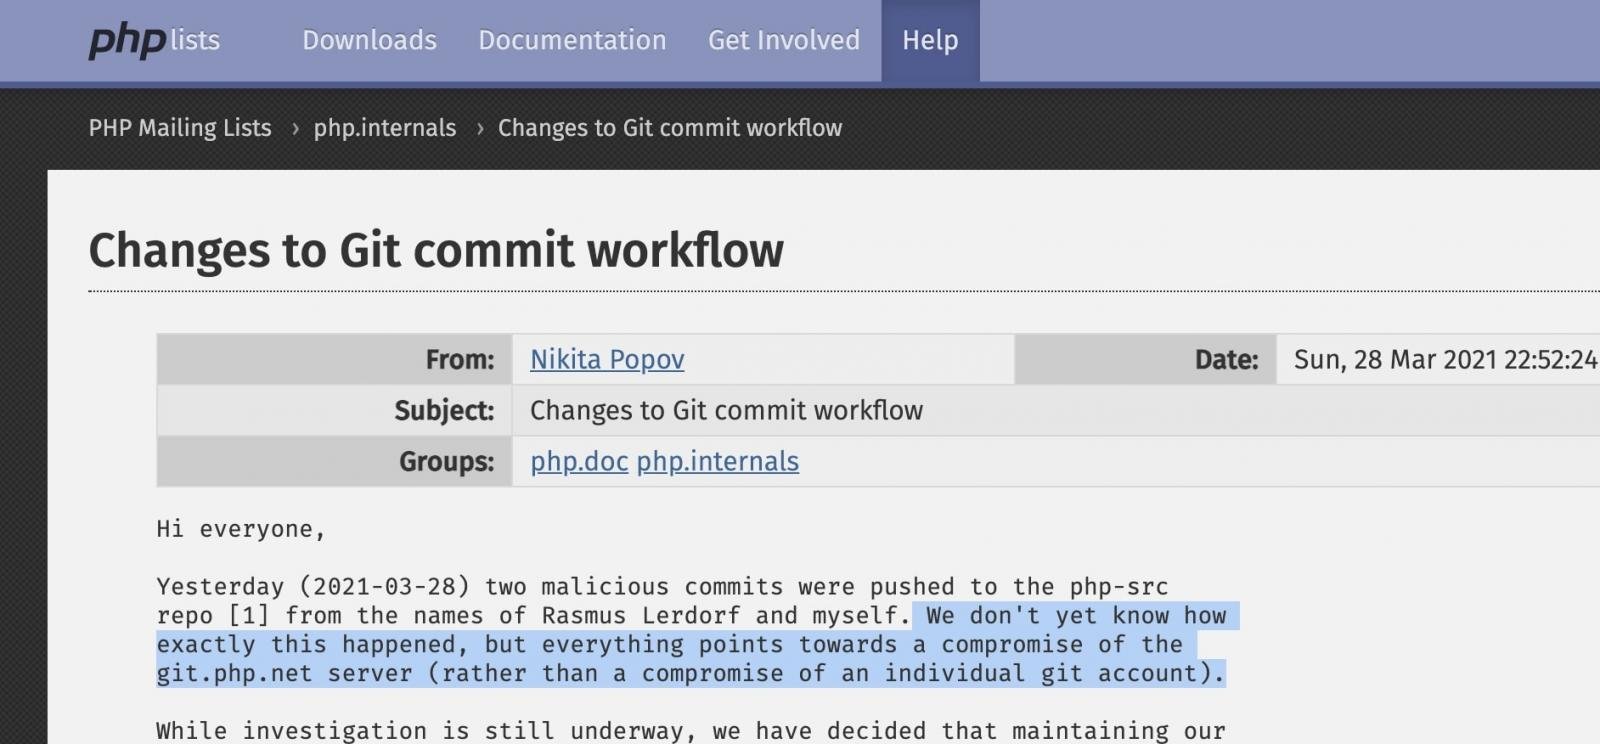Click the php lists logo

coord(154,40)
